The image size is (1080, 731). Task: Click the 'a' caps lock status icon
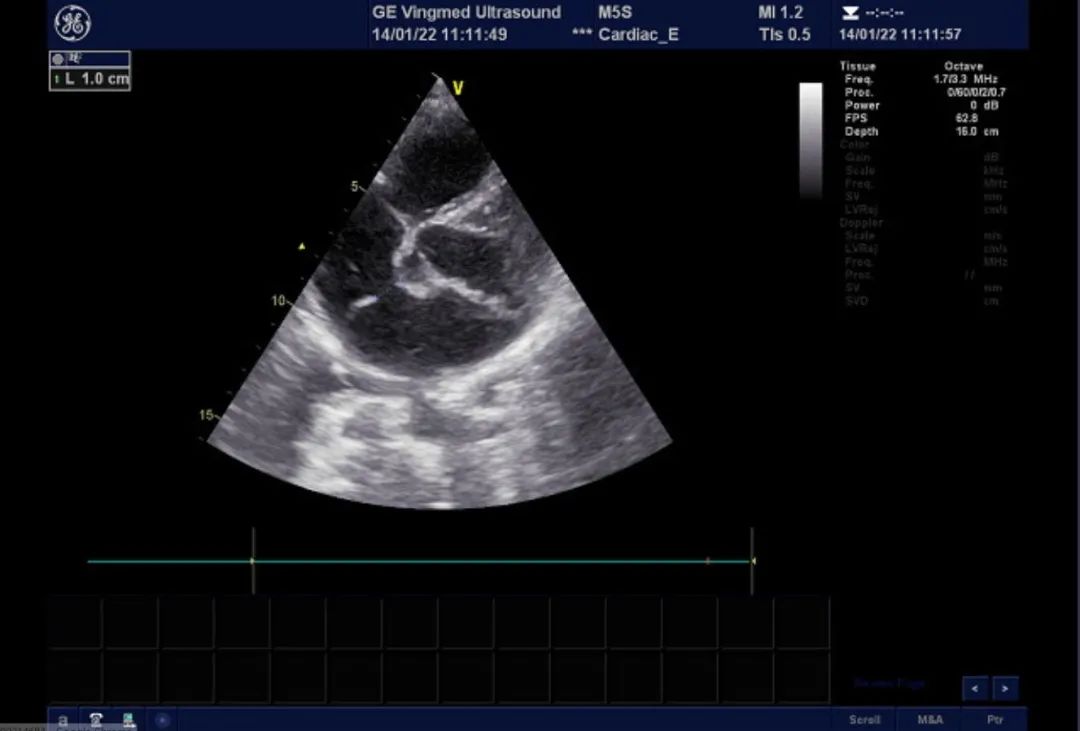tap(63, 719)
